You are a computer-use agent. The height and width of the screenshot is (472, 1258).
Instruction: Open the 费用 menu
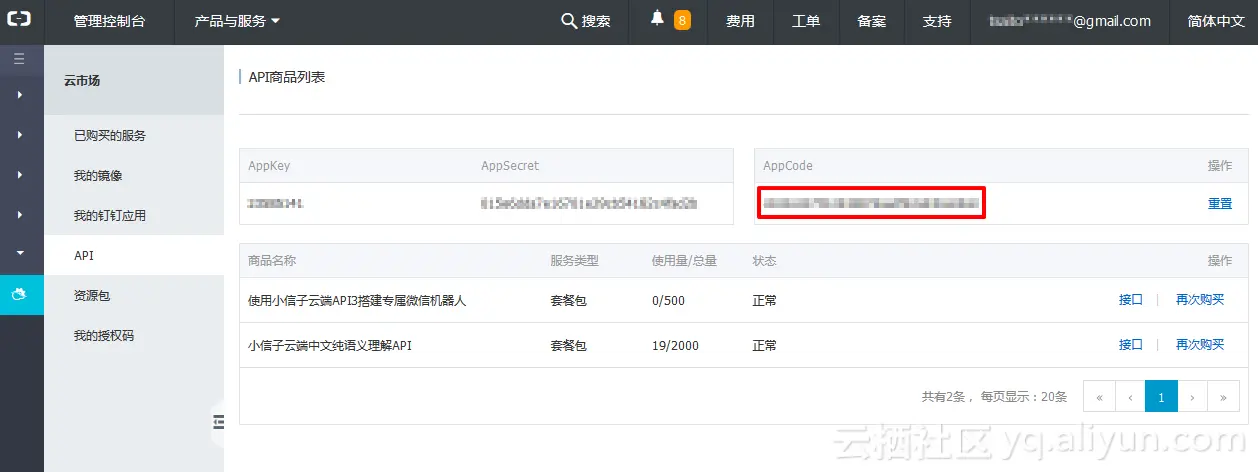(740, 21)
